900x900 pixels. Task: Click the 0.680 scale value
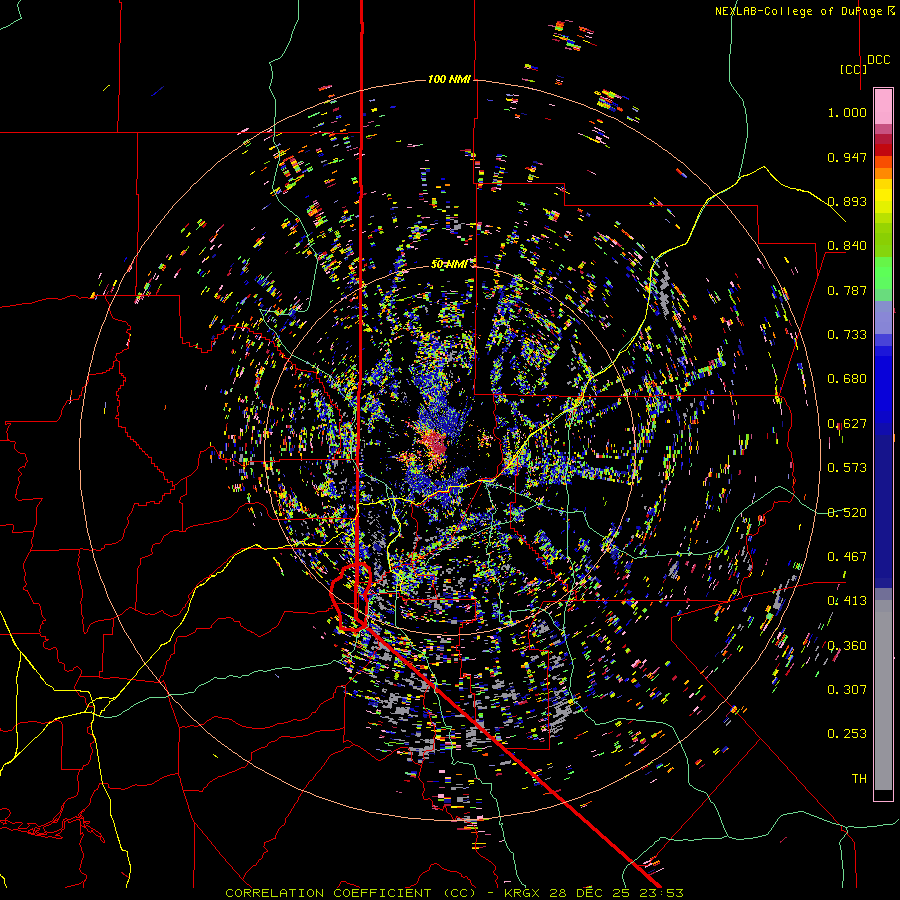(x=847, y=379)
